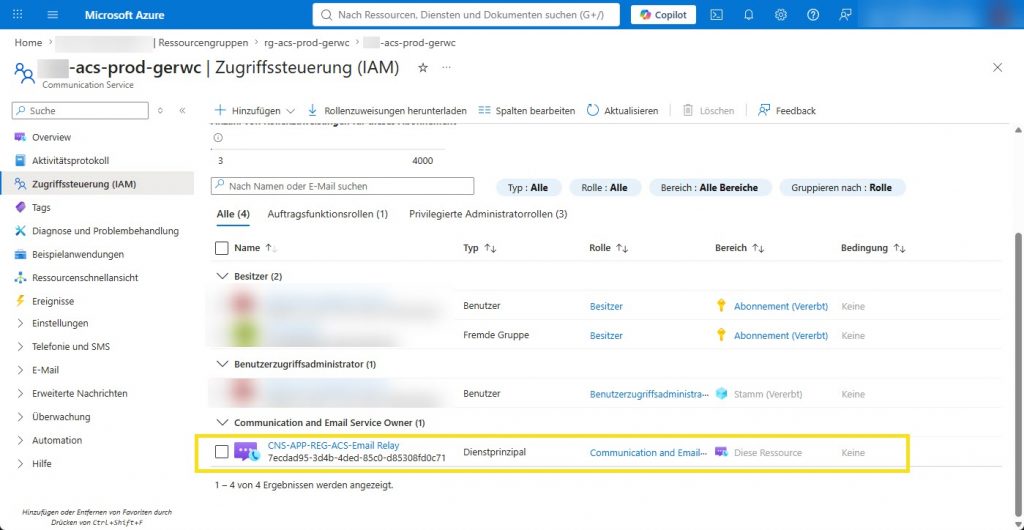Switch to Privilegierte Administratorrollen (3) tab

488,214
